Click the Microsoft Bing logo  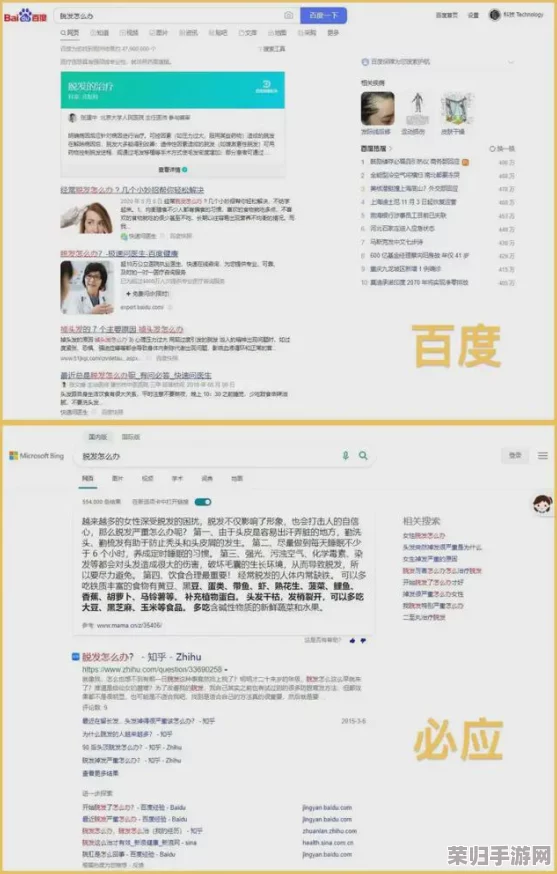point(36,456)
